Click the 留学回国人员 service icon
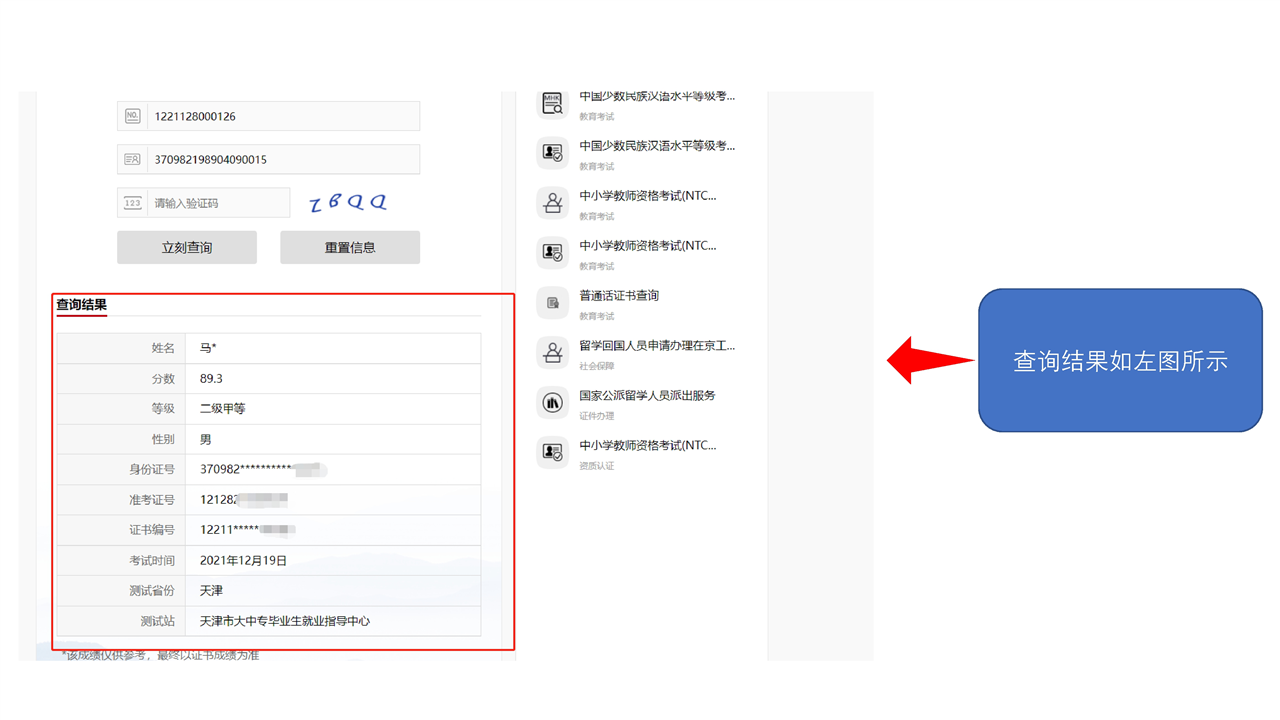The height and width of the screenshot is (720, 1280). coord(552,353)
